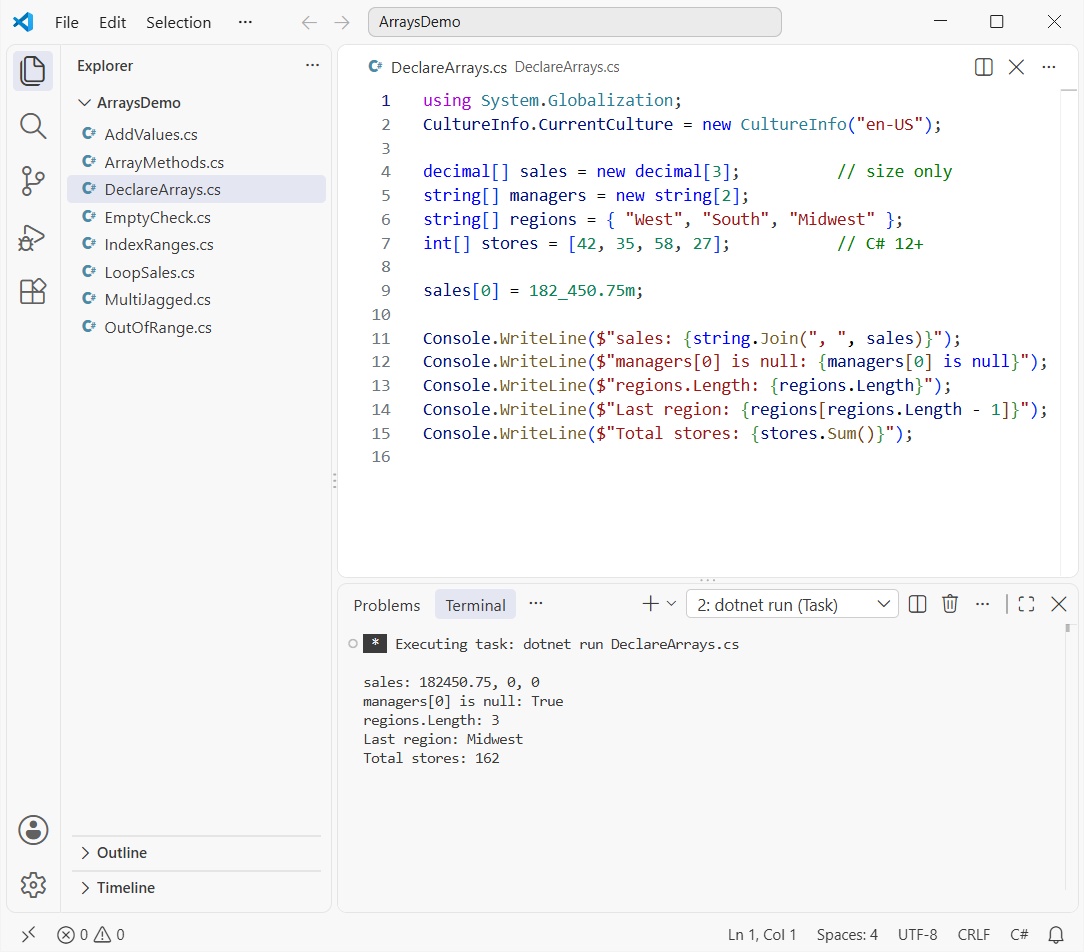Image resolution: width=1084 pixels, height=952 pixels.
Task: Split the terminal panel
Action: coord(917,604)
